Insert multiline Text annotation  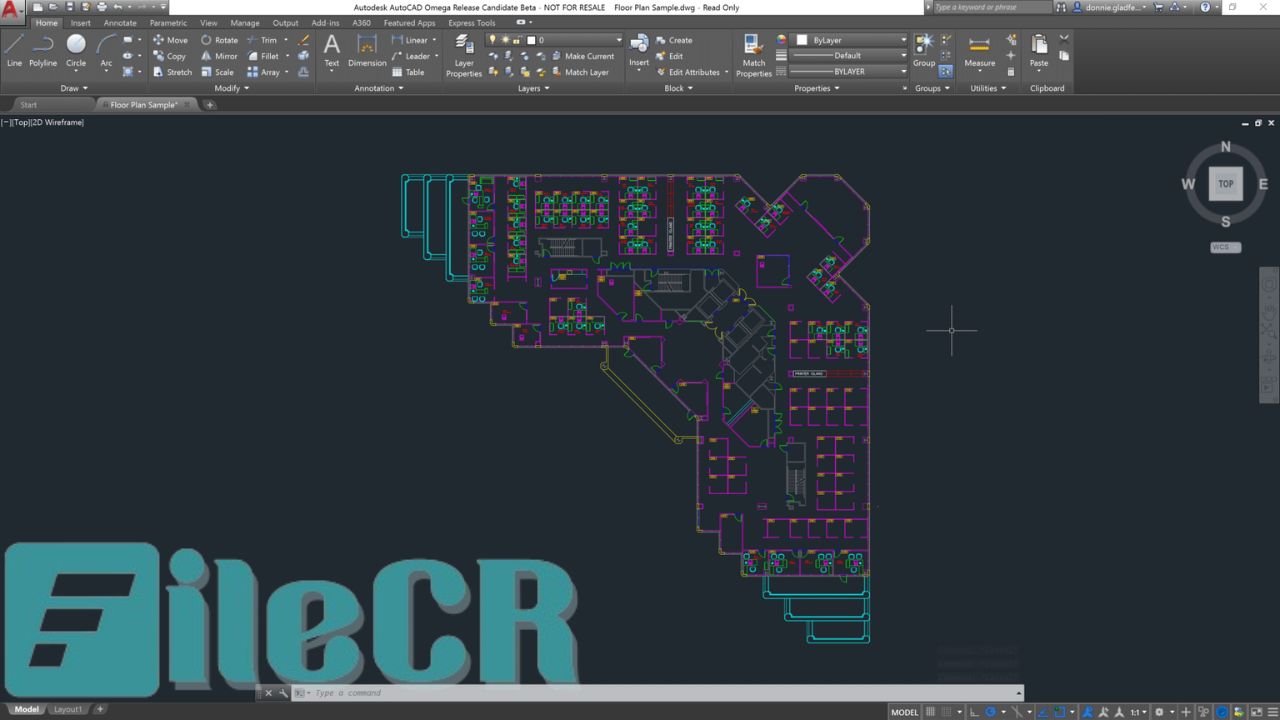332,50
